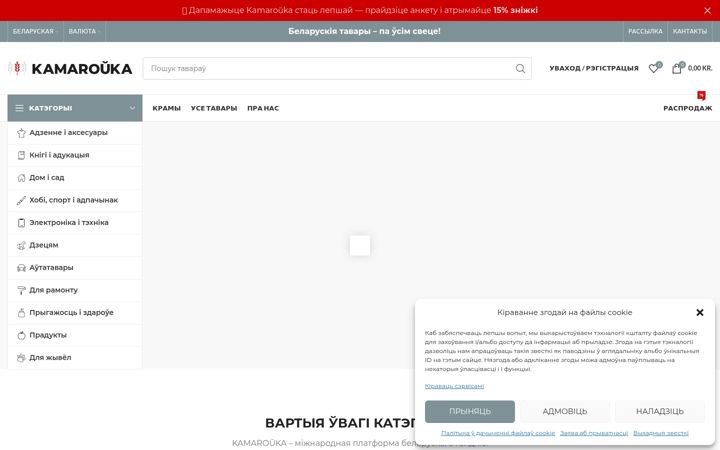720x450 pixels.
Task: Select the Электроніка і тэхніка category
Action: [x=75, y=223]
